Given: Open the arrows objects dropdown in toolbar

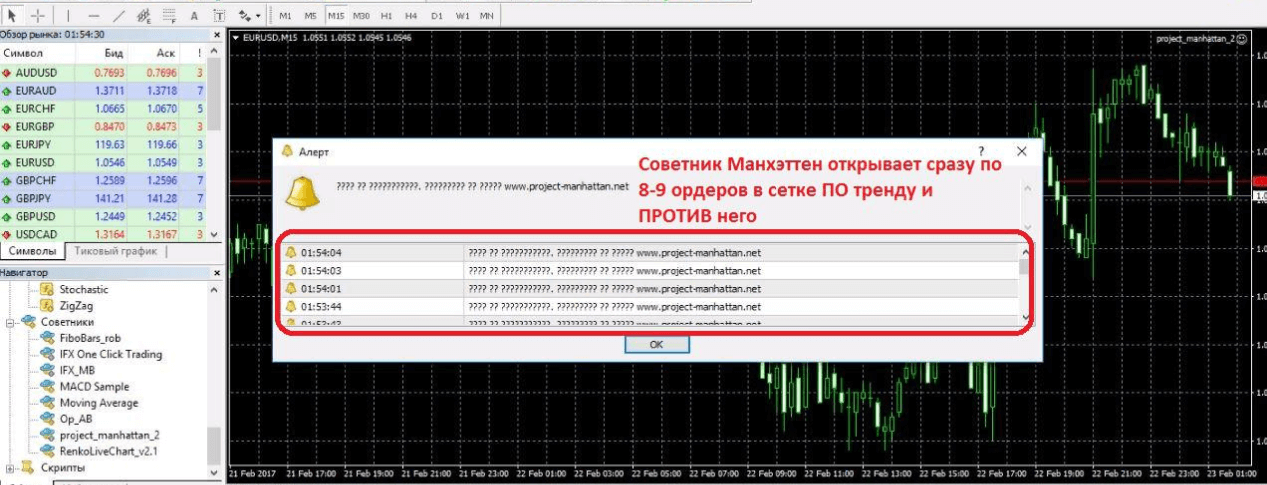Looking at the screenshot, I should tap(249, 15).
